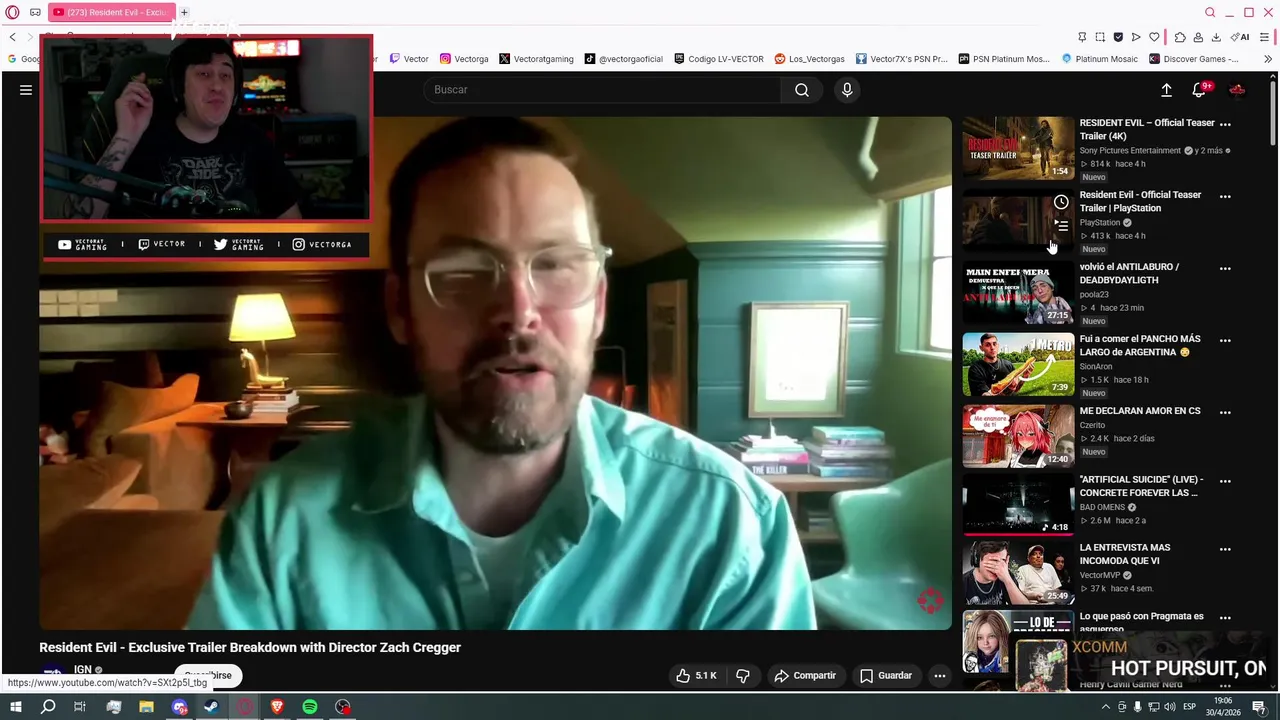Viewport: 1280px width, 720px height.
Task: Open a new browser tab with plus
Action: pyautogui.click(x=184, y=12)
